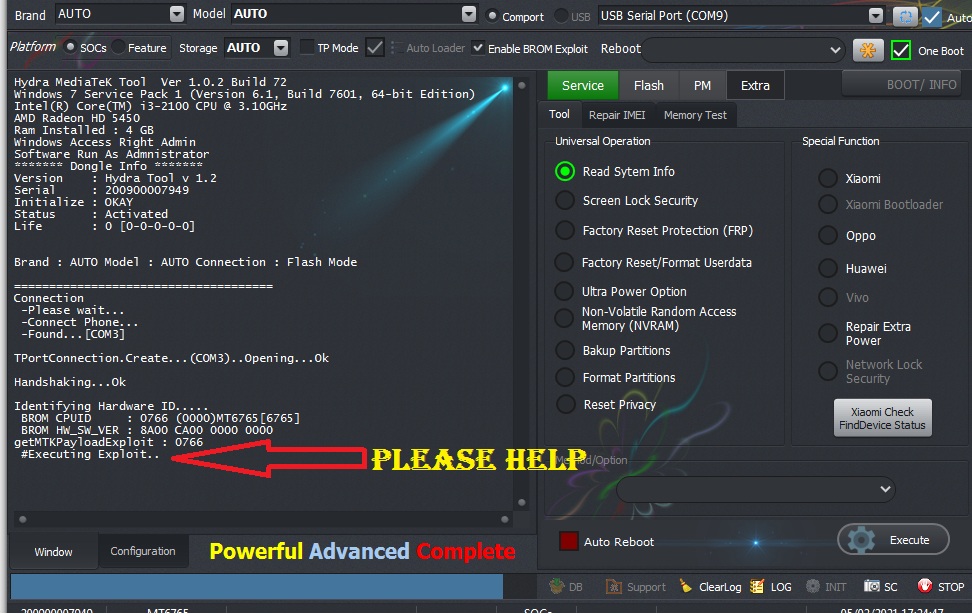Switch to the Memory Test sub-tab
Screen dimensions: 972x614
pyautogui.click(x=695, y=115)
